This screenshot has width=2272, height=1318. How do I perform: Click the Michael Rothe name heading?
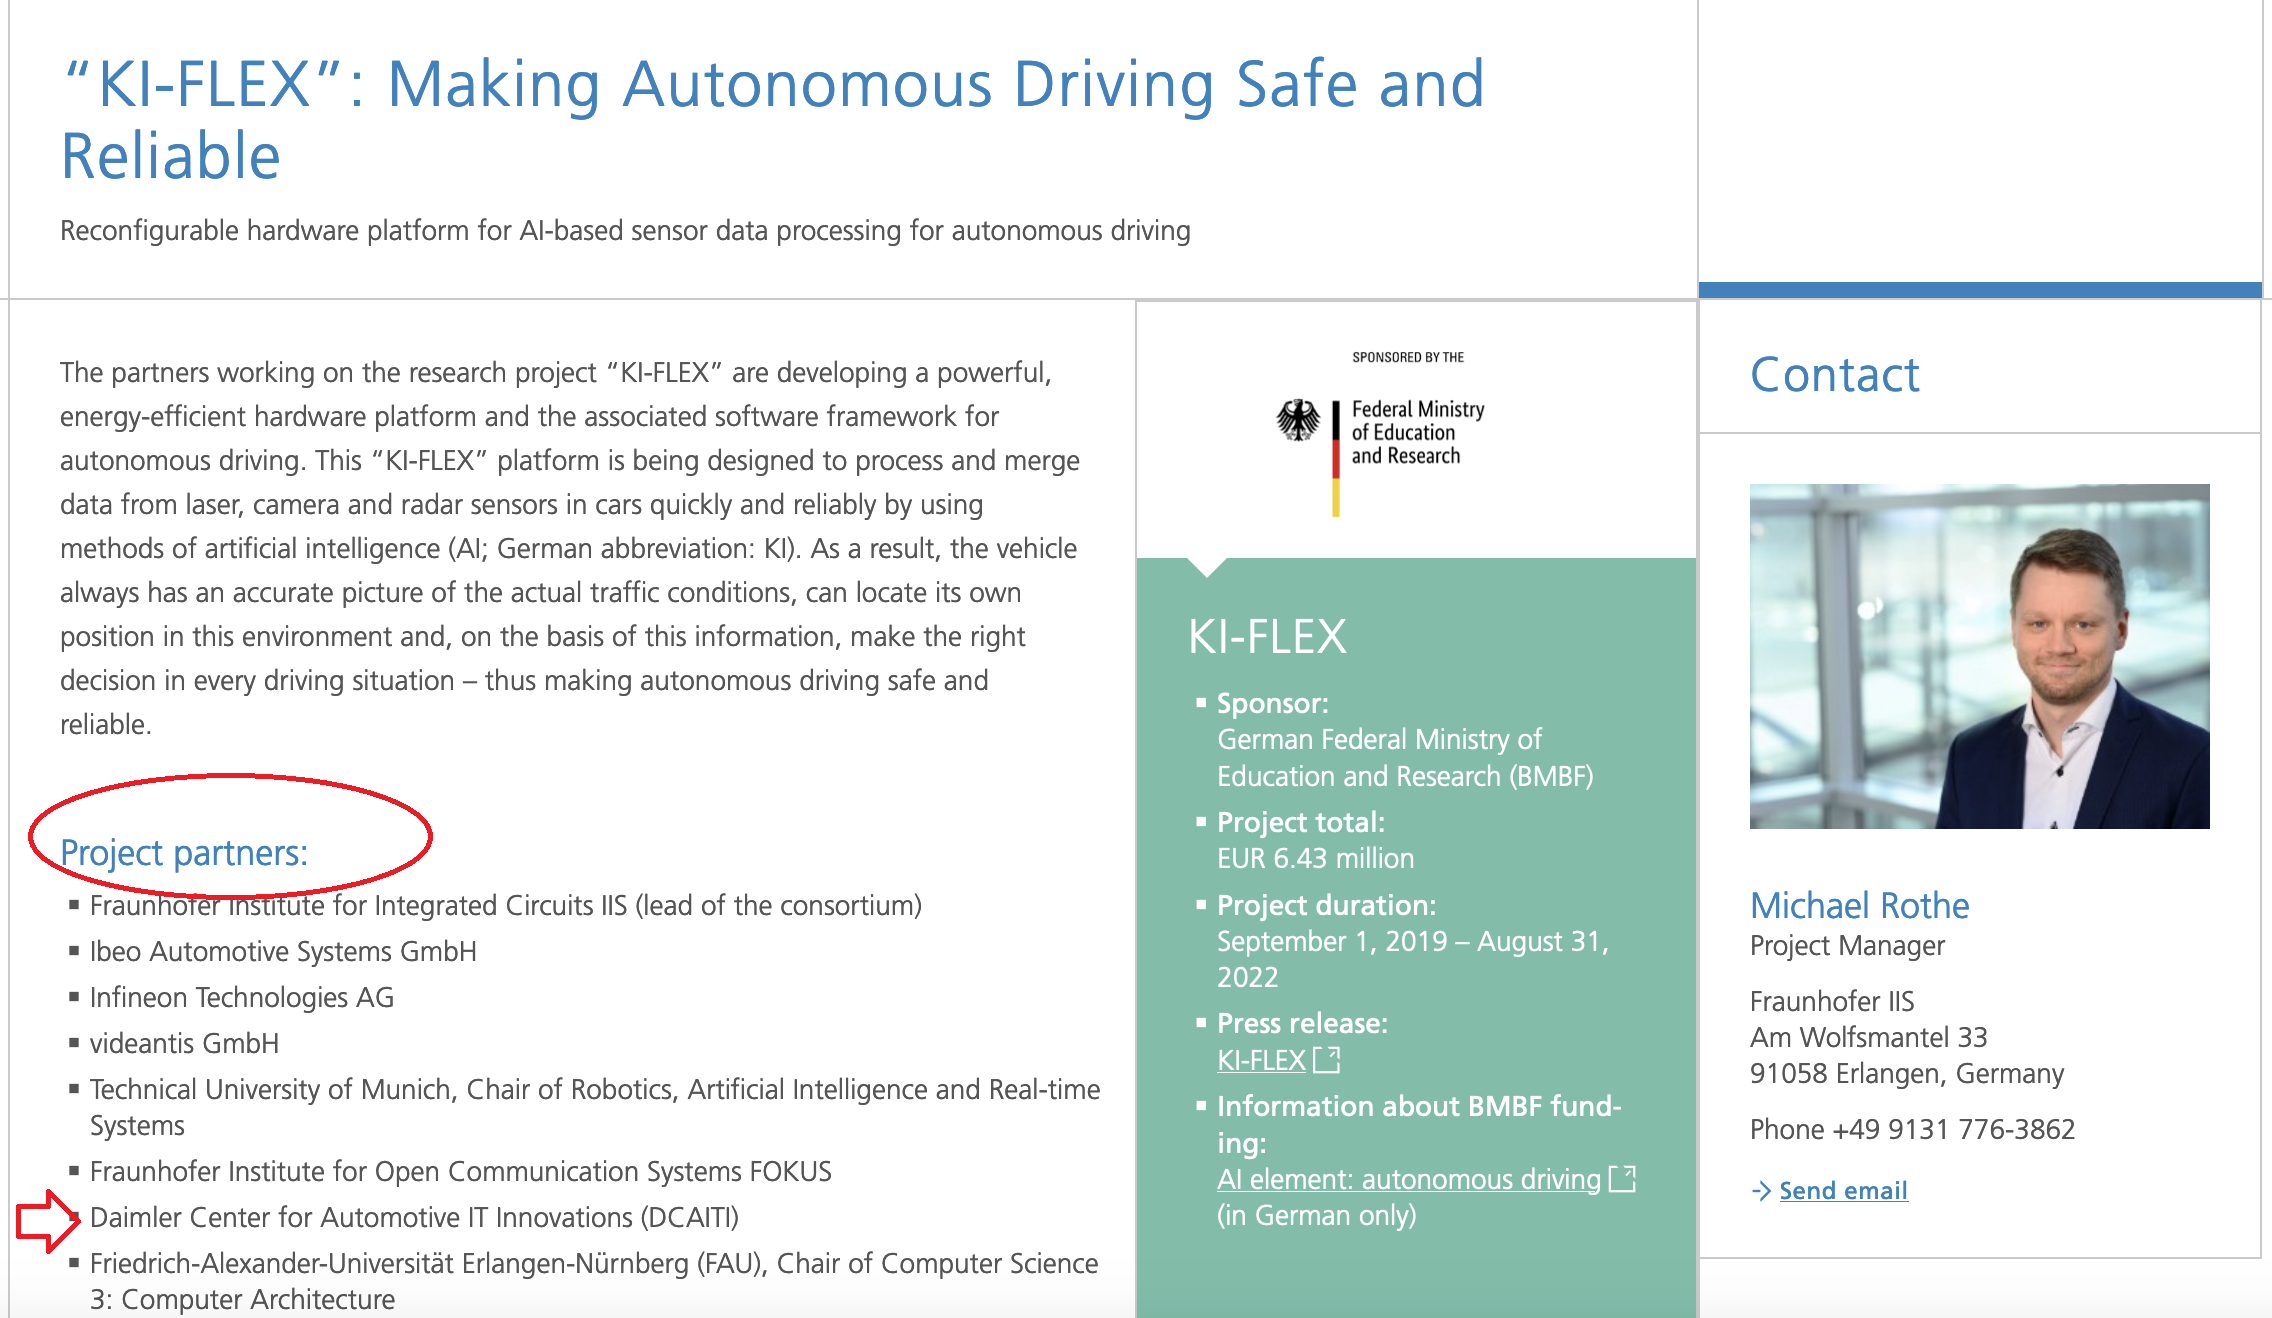coord(1859,905)
